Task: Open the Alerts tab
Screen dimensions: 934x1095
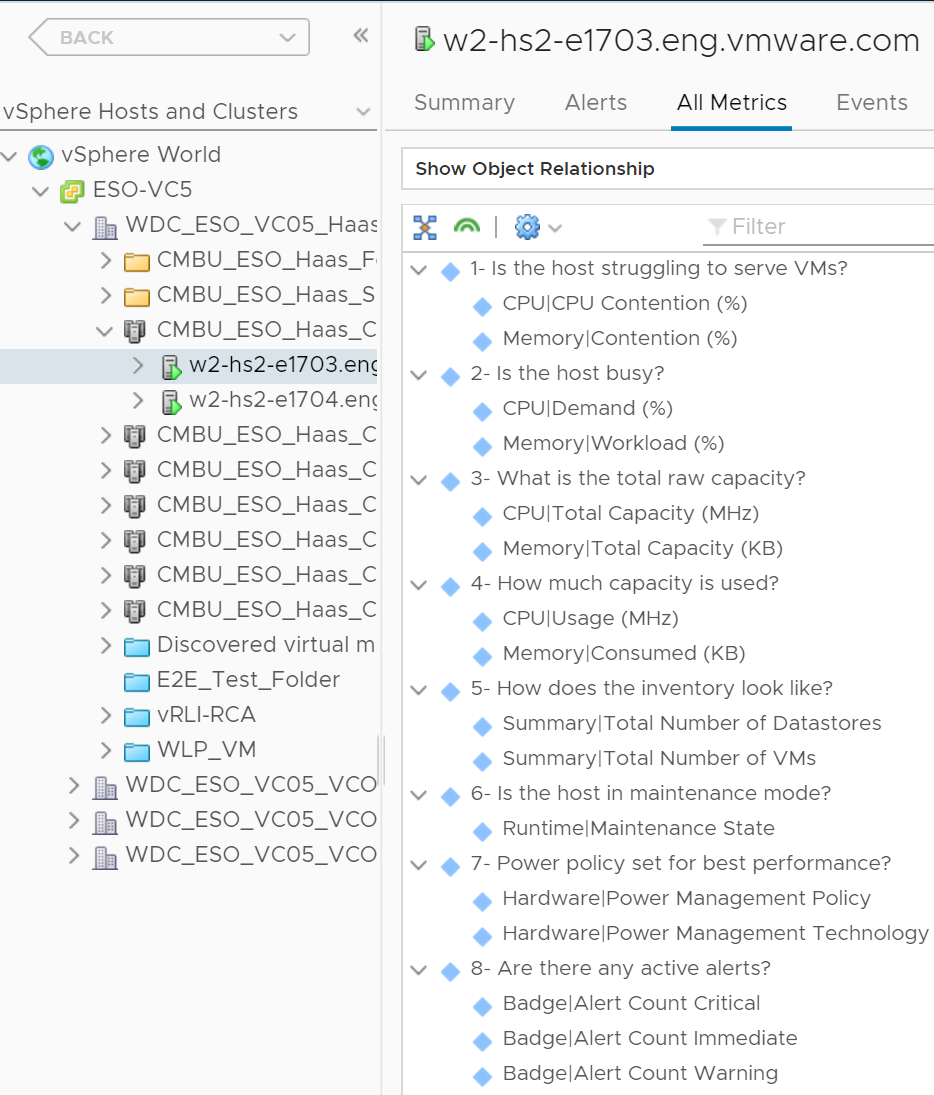Action: pyautogui.click(x=596, y=103)
